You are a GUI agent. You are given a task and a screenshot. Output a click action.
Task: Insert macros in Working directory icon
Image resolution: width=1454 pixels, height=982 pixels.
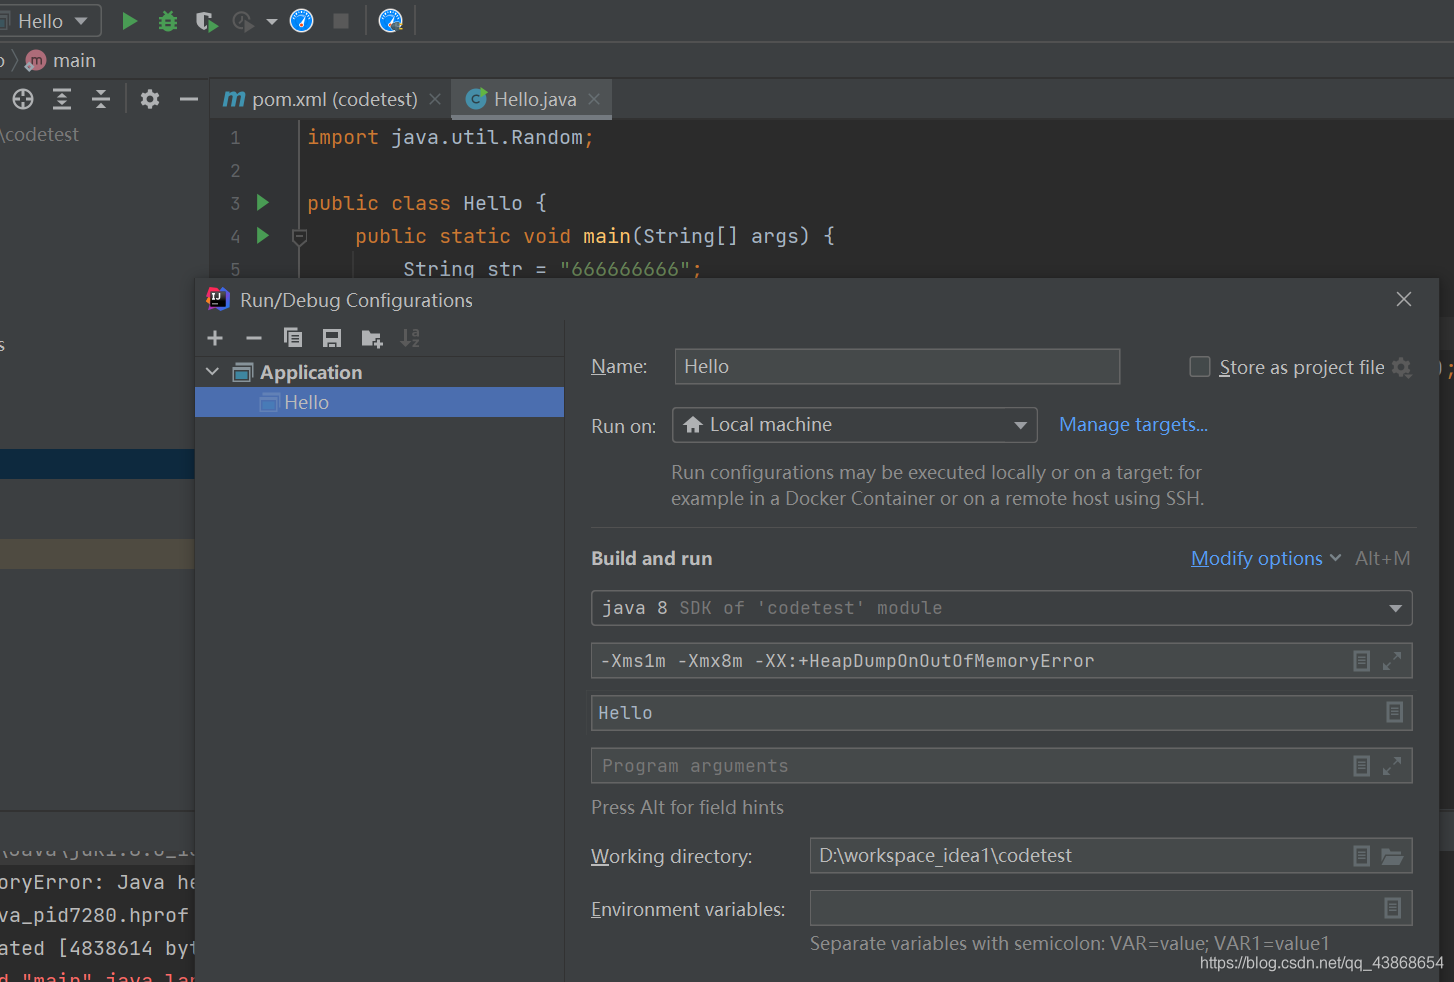1361,856
